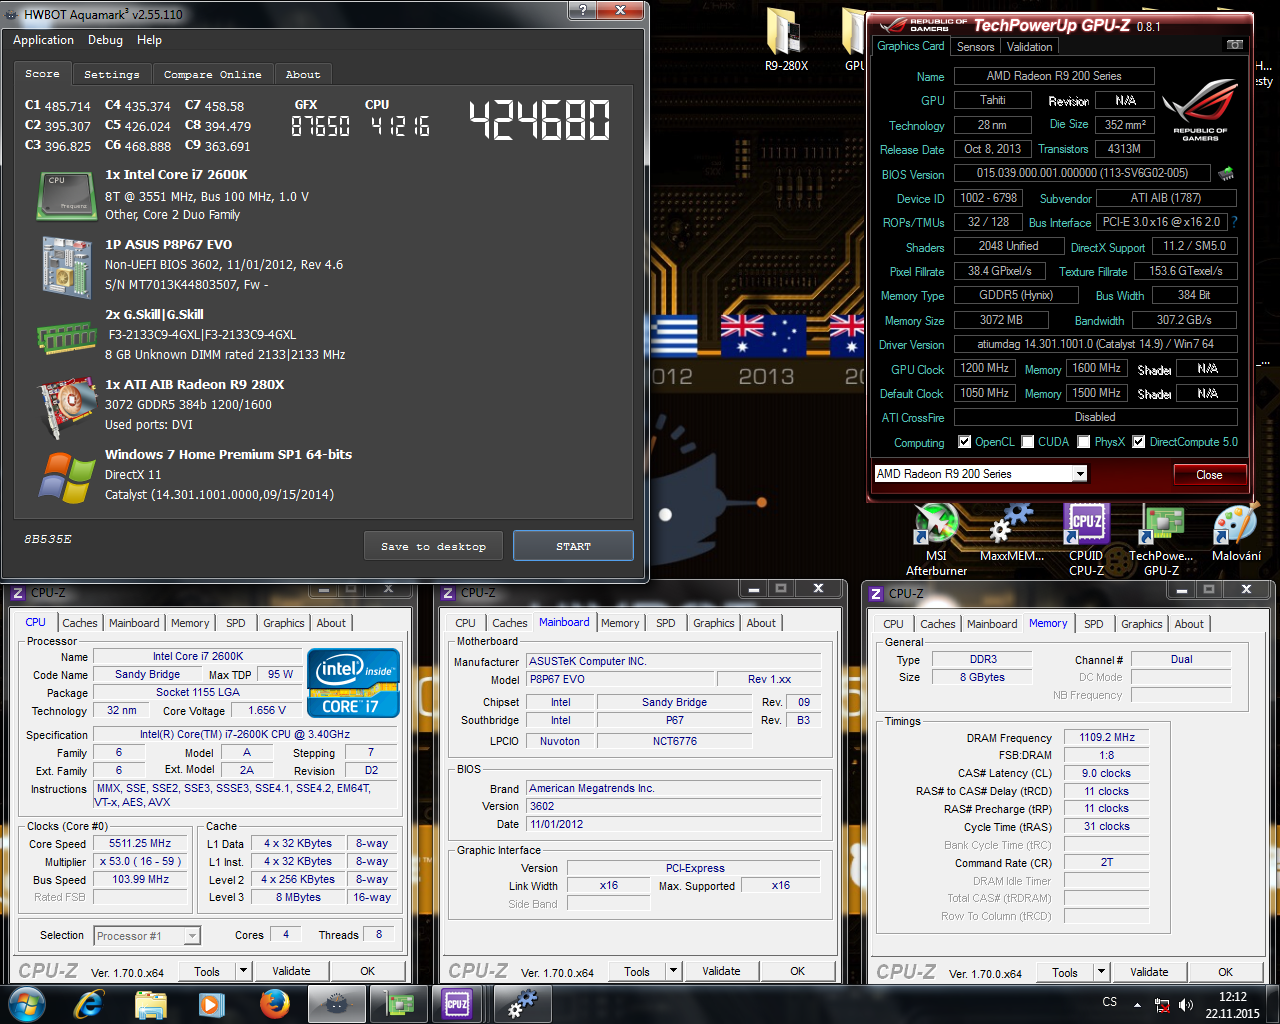Click the volume speaker tray icon
Viewport: 1280px width, 1024px height.
point(1186,1004)
